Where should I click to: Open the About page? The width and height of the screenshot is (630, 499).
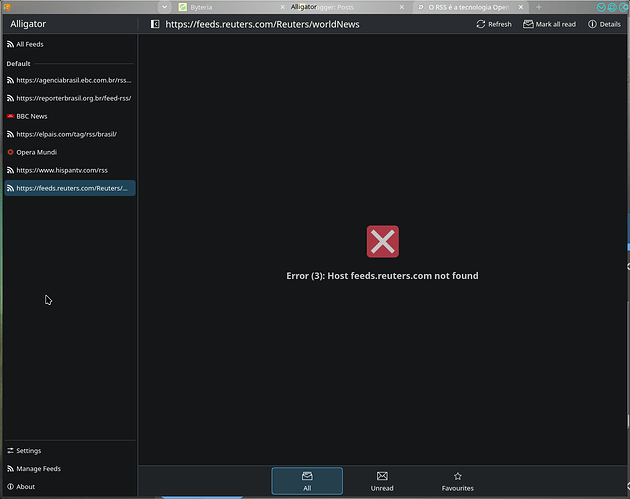[25, 487]
